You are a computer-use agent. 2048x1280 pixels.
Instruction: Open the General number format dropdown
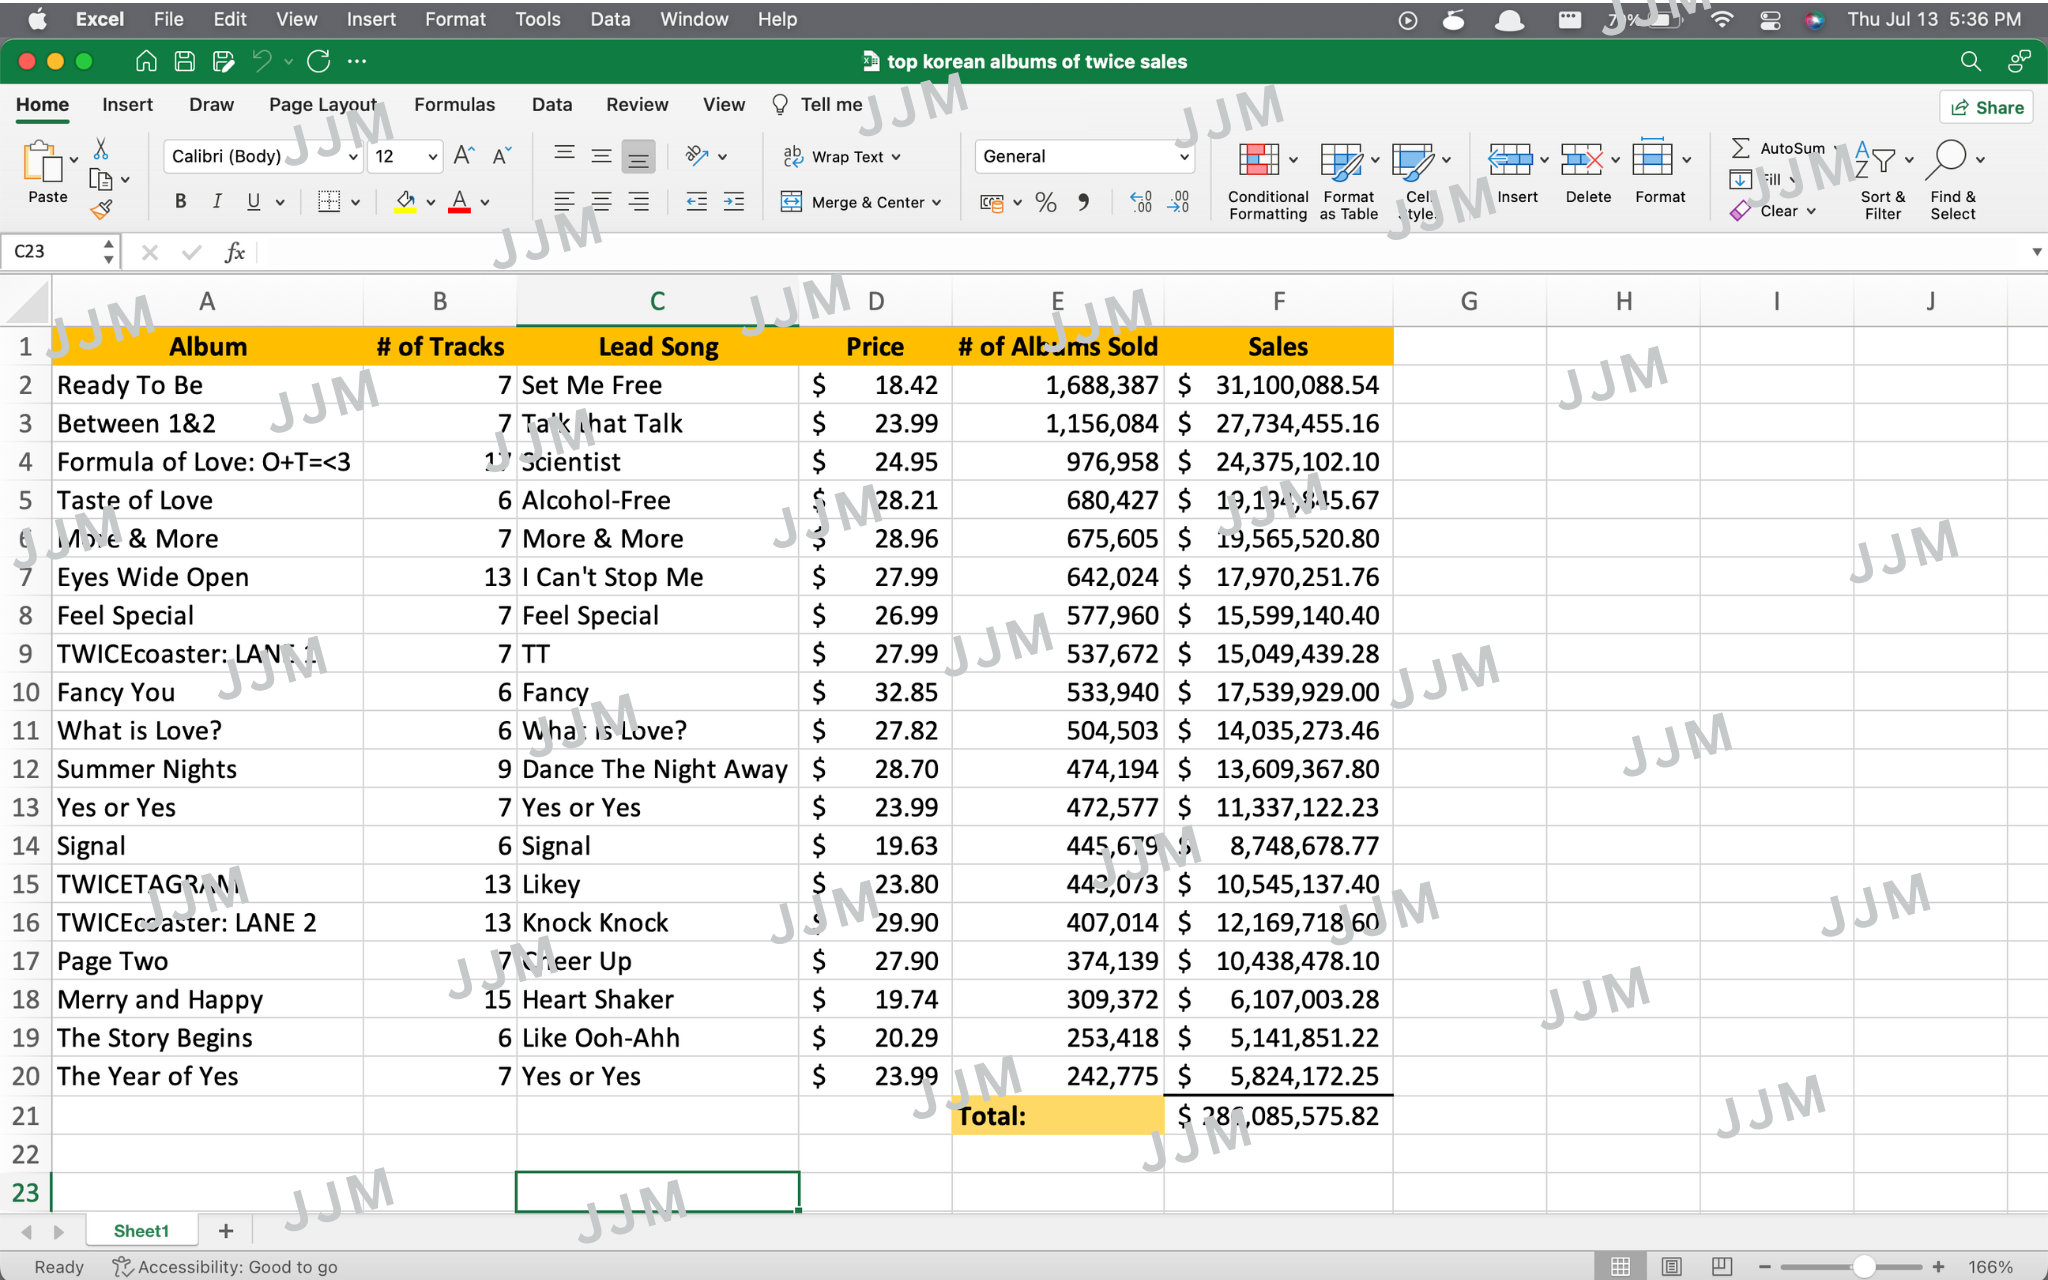click(x=1184, y=157)
